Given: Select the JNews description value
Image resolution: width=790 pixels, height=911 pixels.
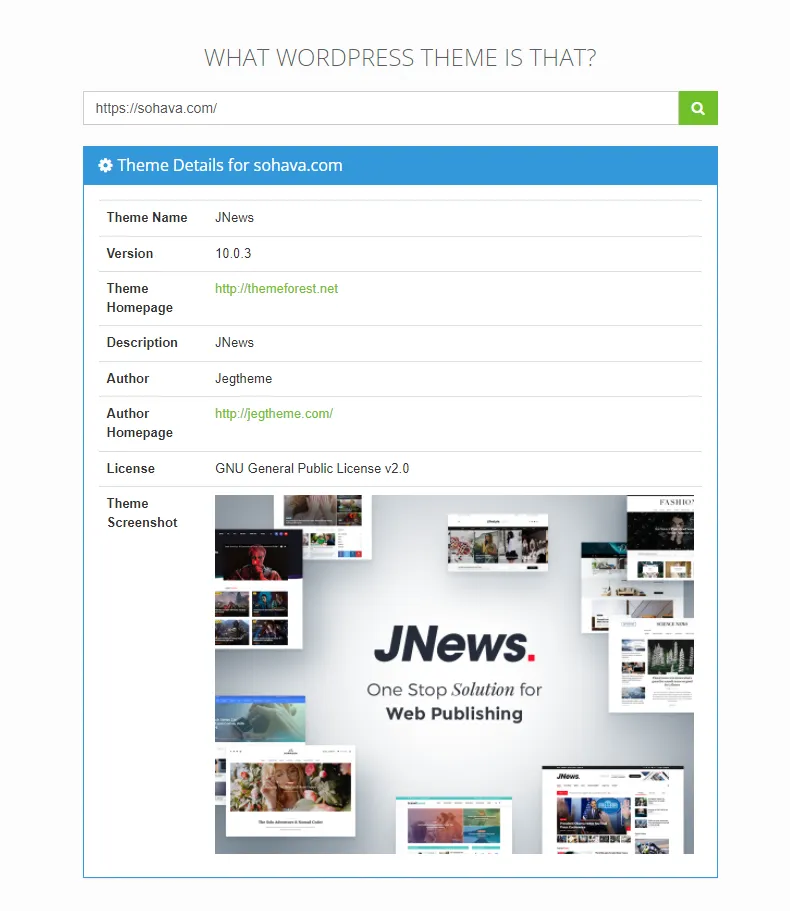Looking at the screenshot, I should tap(234, 343).
